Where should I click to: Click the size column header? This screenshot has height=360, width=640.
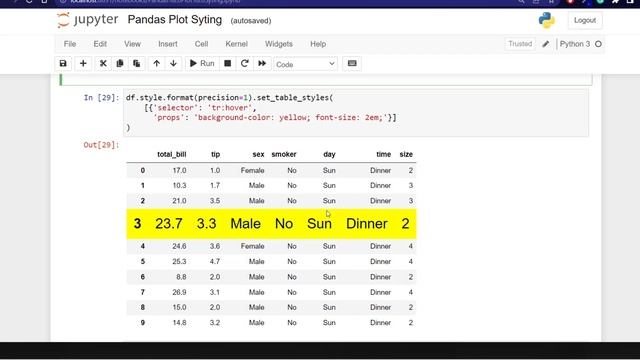click(x=406, y=154)
